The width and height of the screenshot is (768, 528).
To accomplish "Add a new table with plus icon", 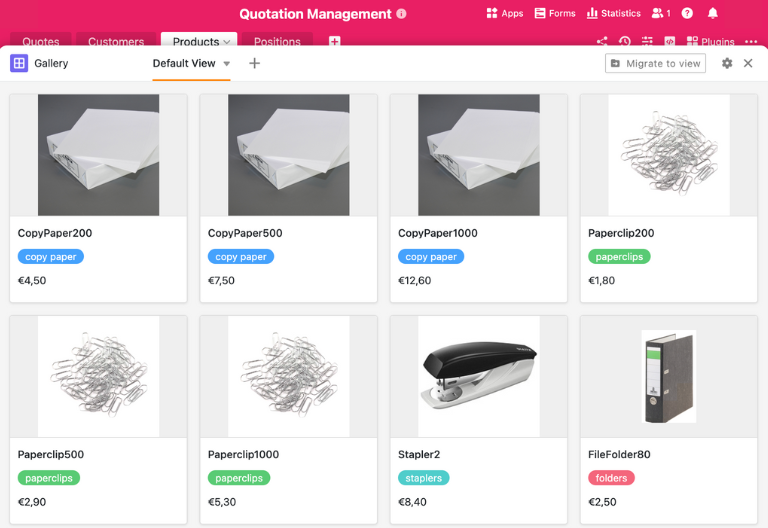I will pos(335,42).
